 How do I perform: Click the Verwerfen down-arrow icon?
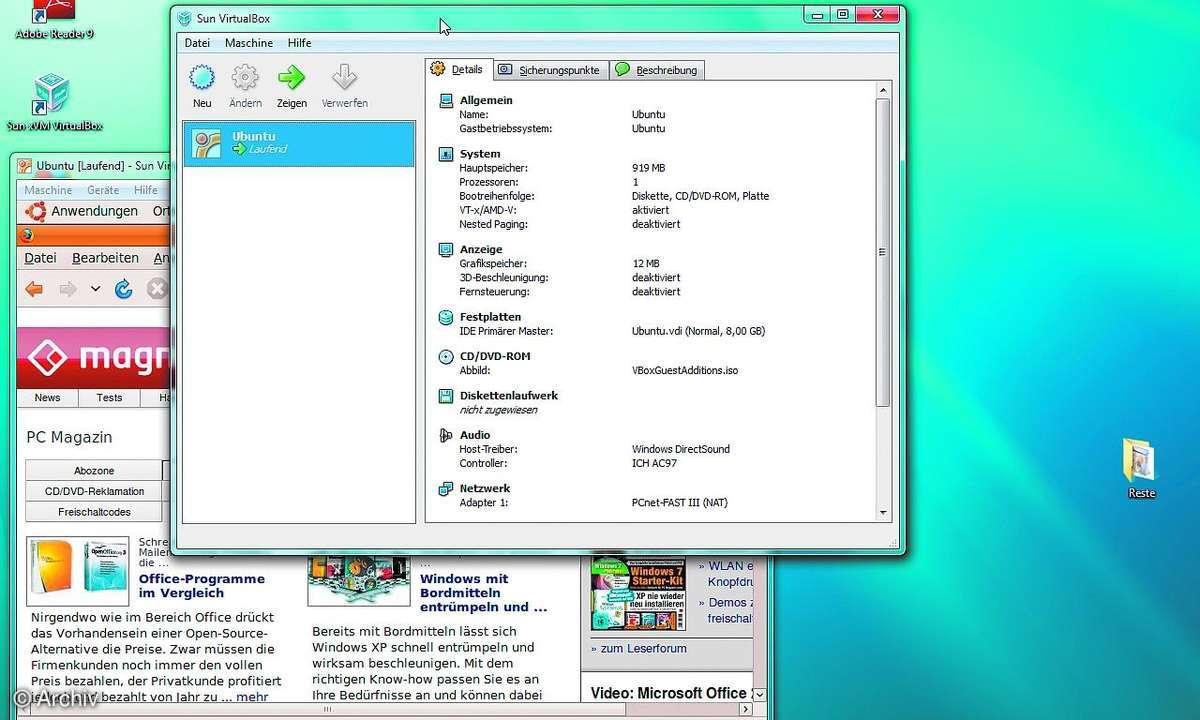[344, 78]
